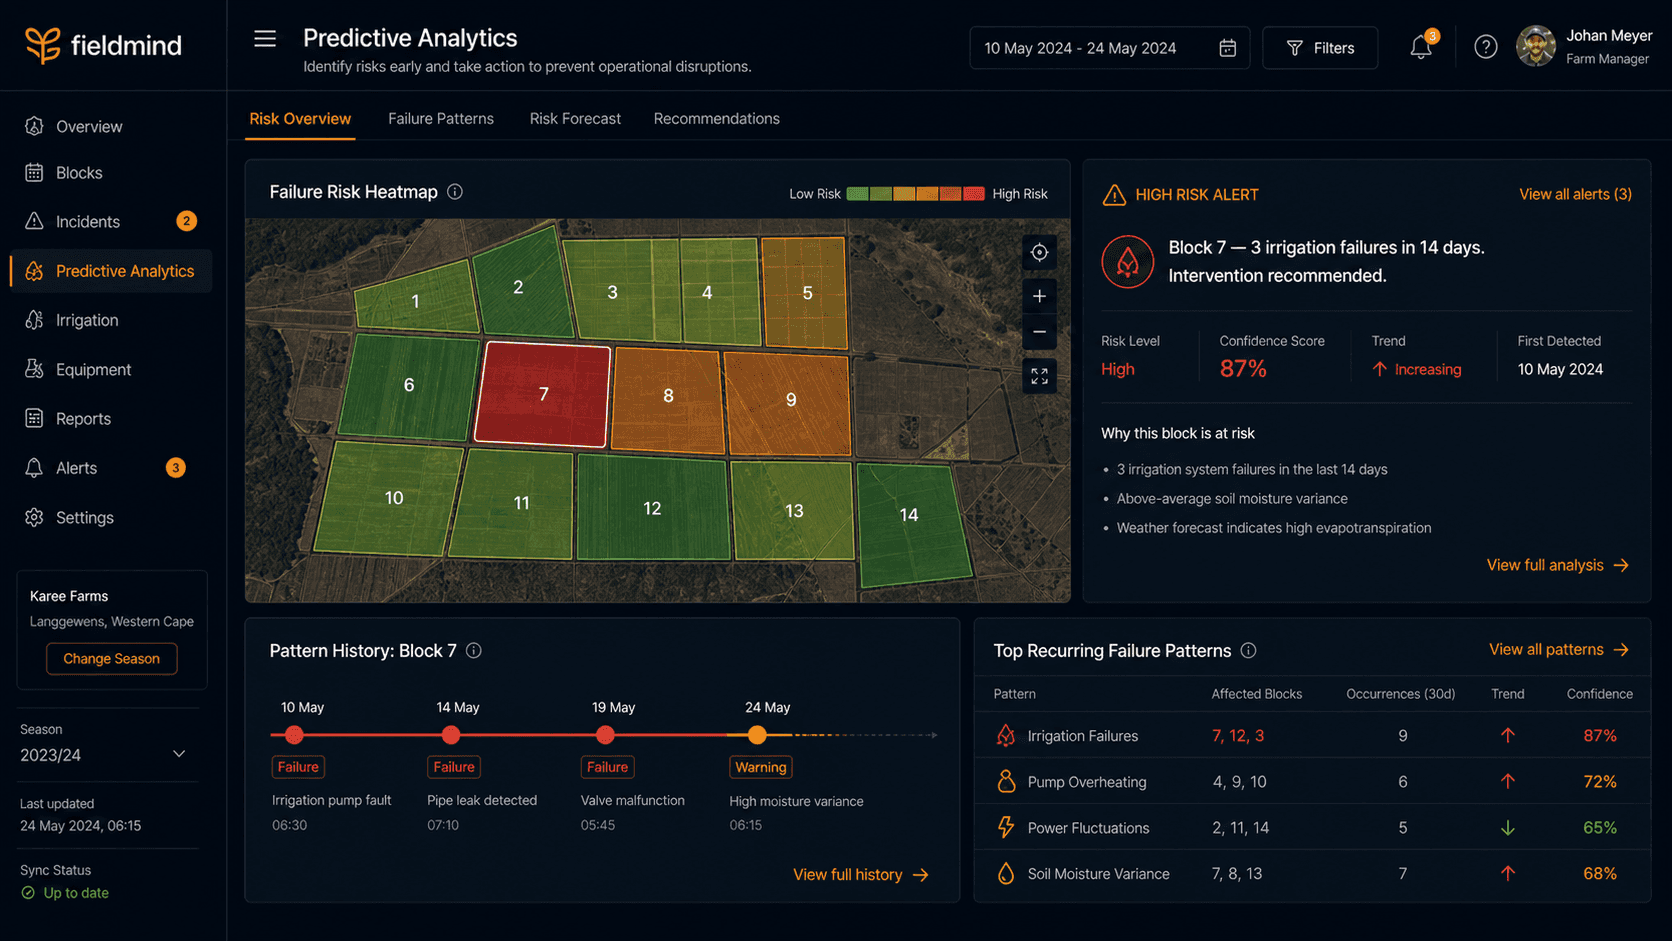Click the Soil Moisture Variance drop icon
1672x941 pixels.
1006,874
